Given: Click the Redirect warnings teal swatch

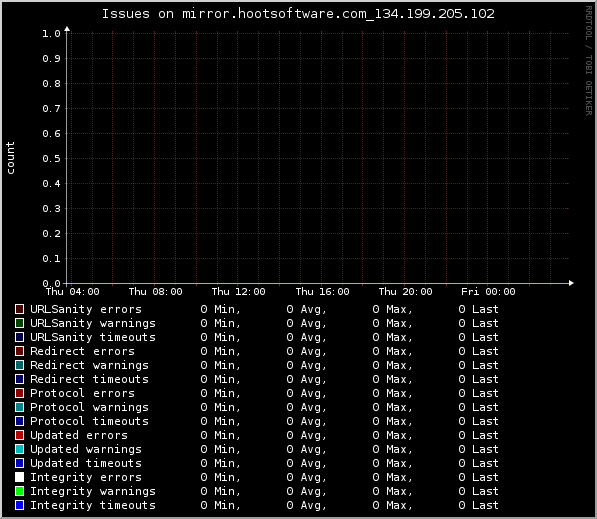Looking at the screenshot, I should click(19, 365).
